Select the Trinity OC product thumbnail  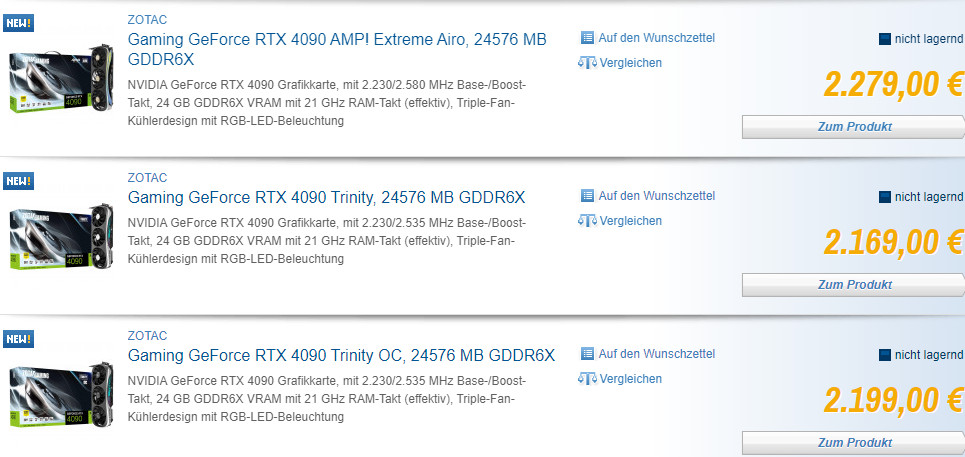pyautogui.click(x=62, y=394)
